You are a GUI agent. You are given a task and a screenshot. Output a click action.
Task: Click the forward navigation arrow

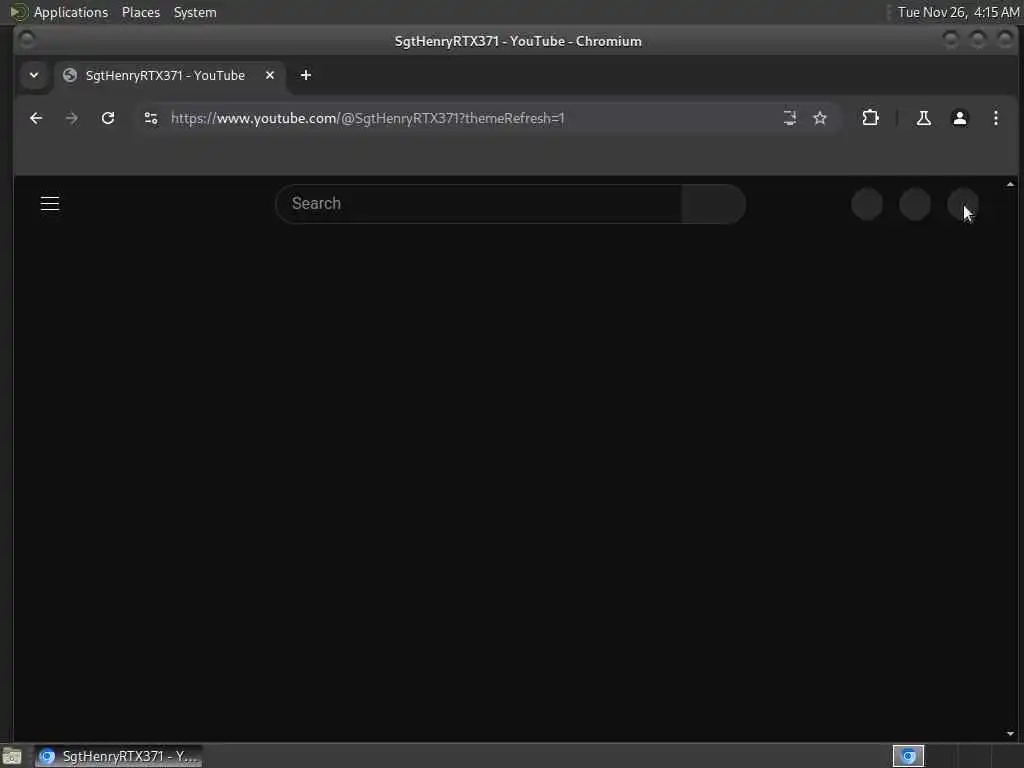(x=72, y=118)
